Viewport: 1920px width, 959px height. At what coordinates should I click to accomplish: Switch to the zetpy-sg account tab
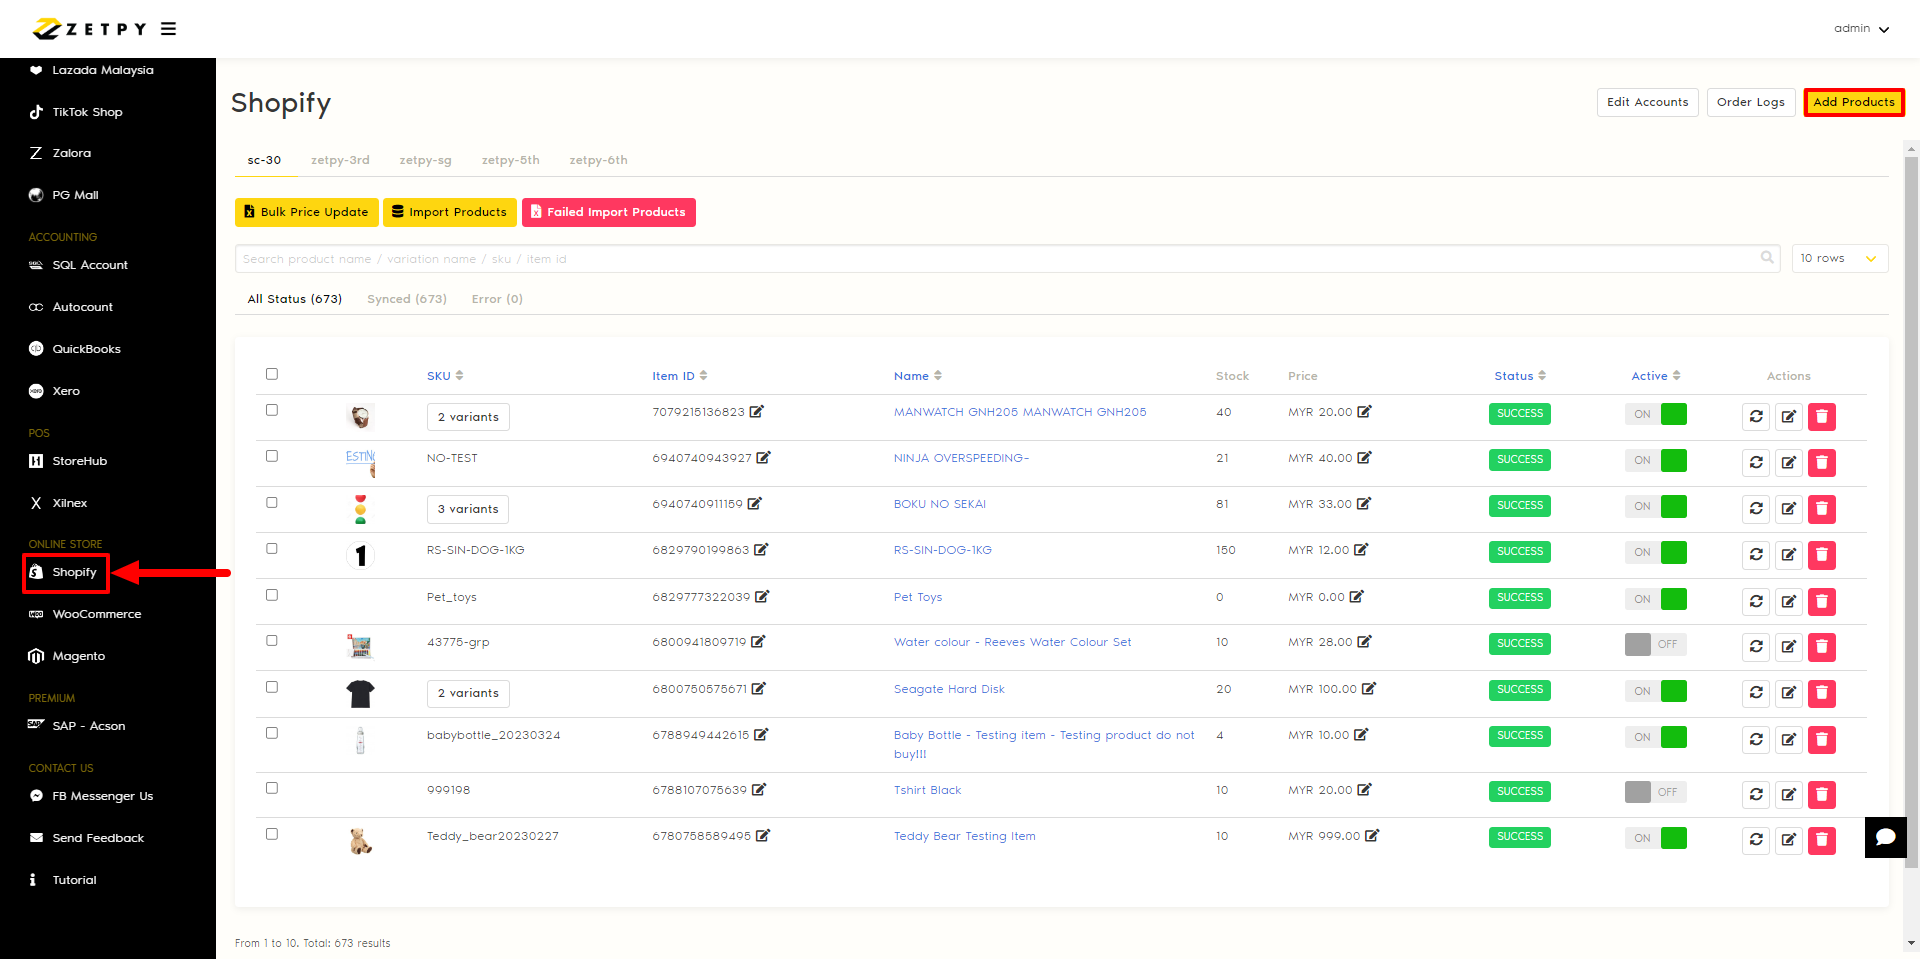click(425, 160)
